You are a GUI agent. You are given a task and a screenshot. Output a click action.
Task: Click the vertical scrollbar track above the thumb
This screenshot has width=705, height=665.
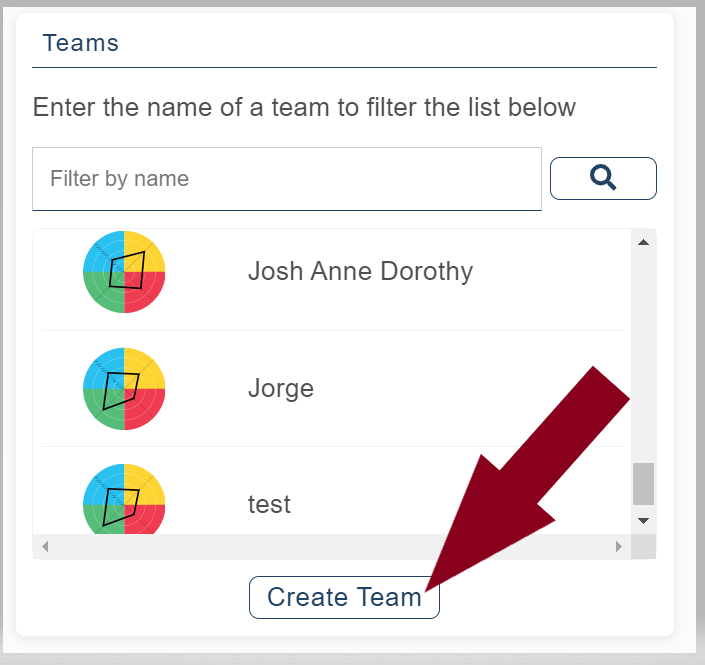tap(643, 350)
